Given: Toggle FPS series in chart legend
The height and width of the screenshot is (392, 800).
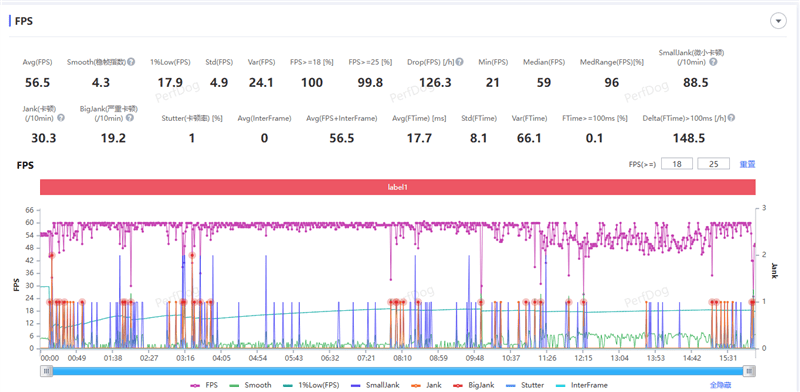Looking at the screenshot, I should [204, 385].
